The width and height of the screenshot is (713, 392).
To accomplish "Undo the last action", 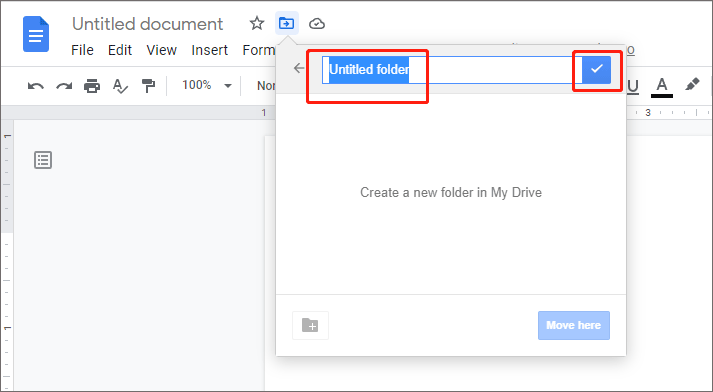I will [36, 85].
